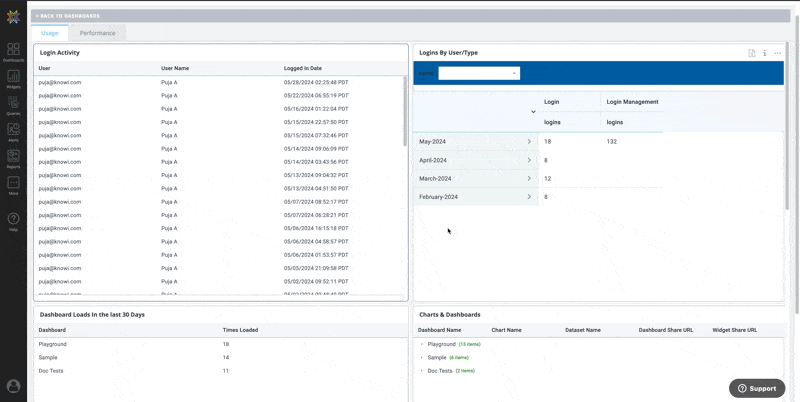Click Back to Dashboards link
Image resolution: width=800 pixels, height=402 pixels.
point(69,16)
